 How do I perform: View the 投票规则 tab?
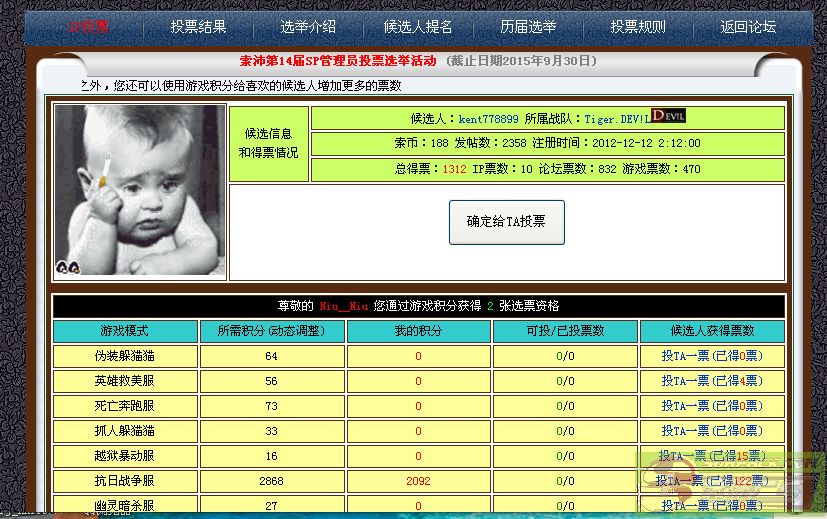tap(638, 26)
